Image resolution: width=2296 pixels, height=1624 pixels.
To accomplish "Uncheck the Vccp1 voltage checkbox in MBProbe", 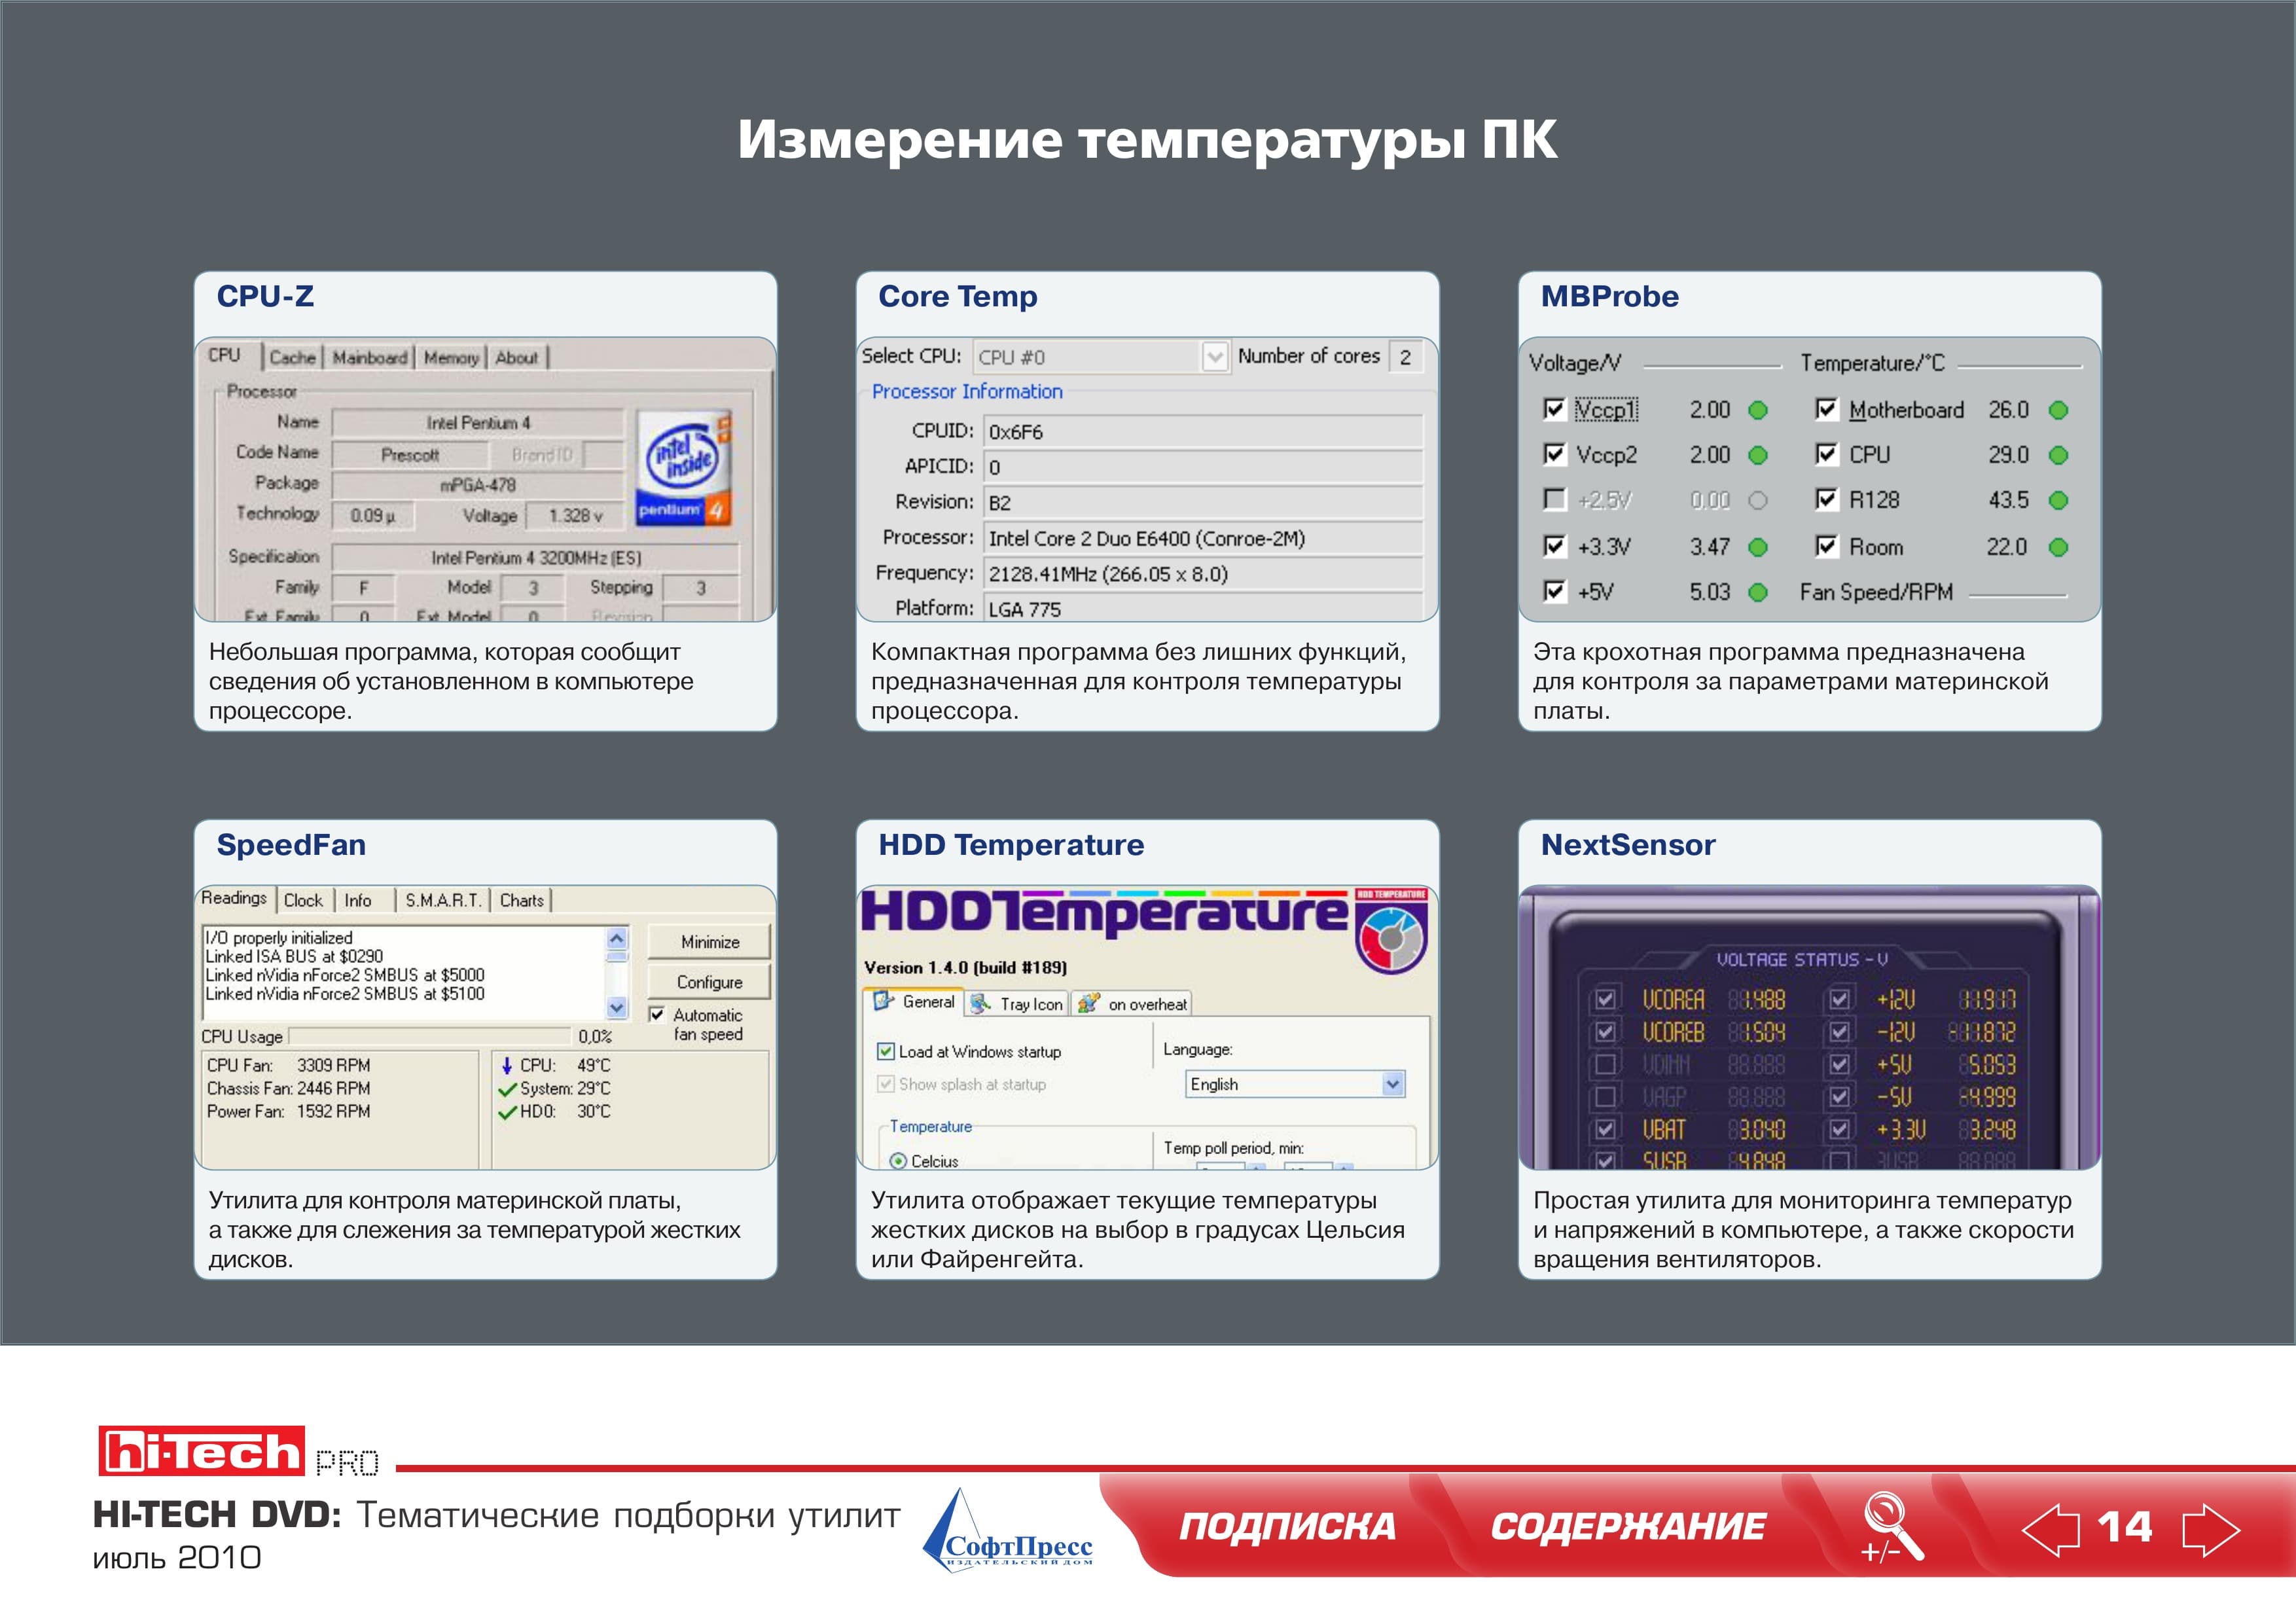I will point(1554,409).
